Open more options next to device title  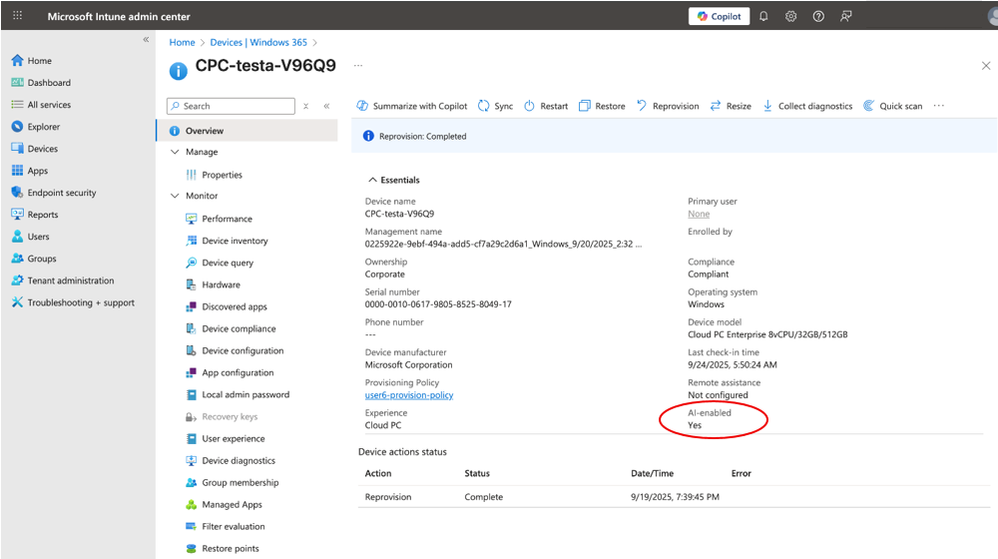coord(358,66)
